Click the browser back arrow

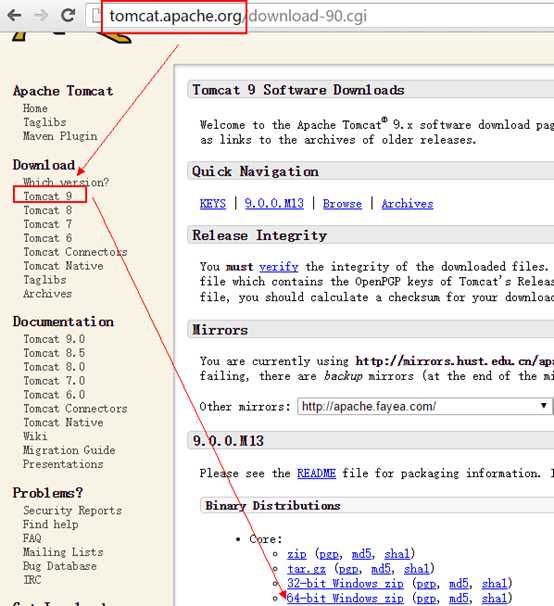point(14,15)
